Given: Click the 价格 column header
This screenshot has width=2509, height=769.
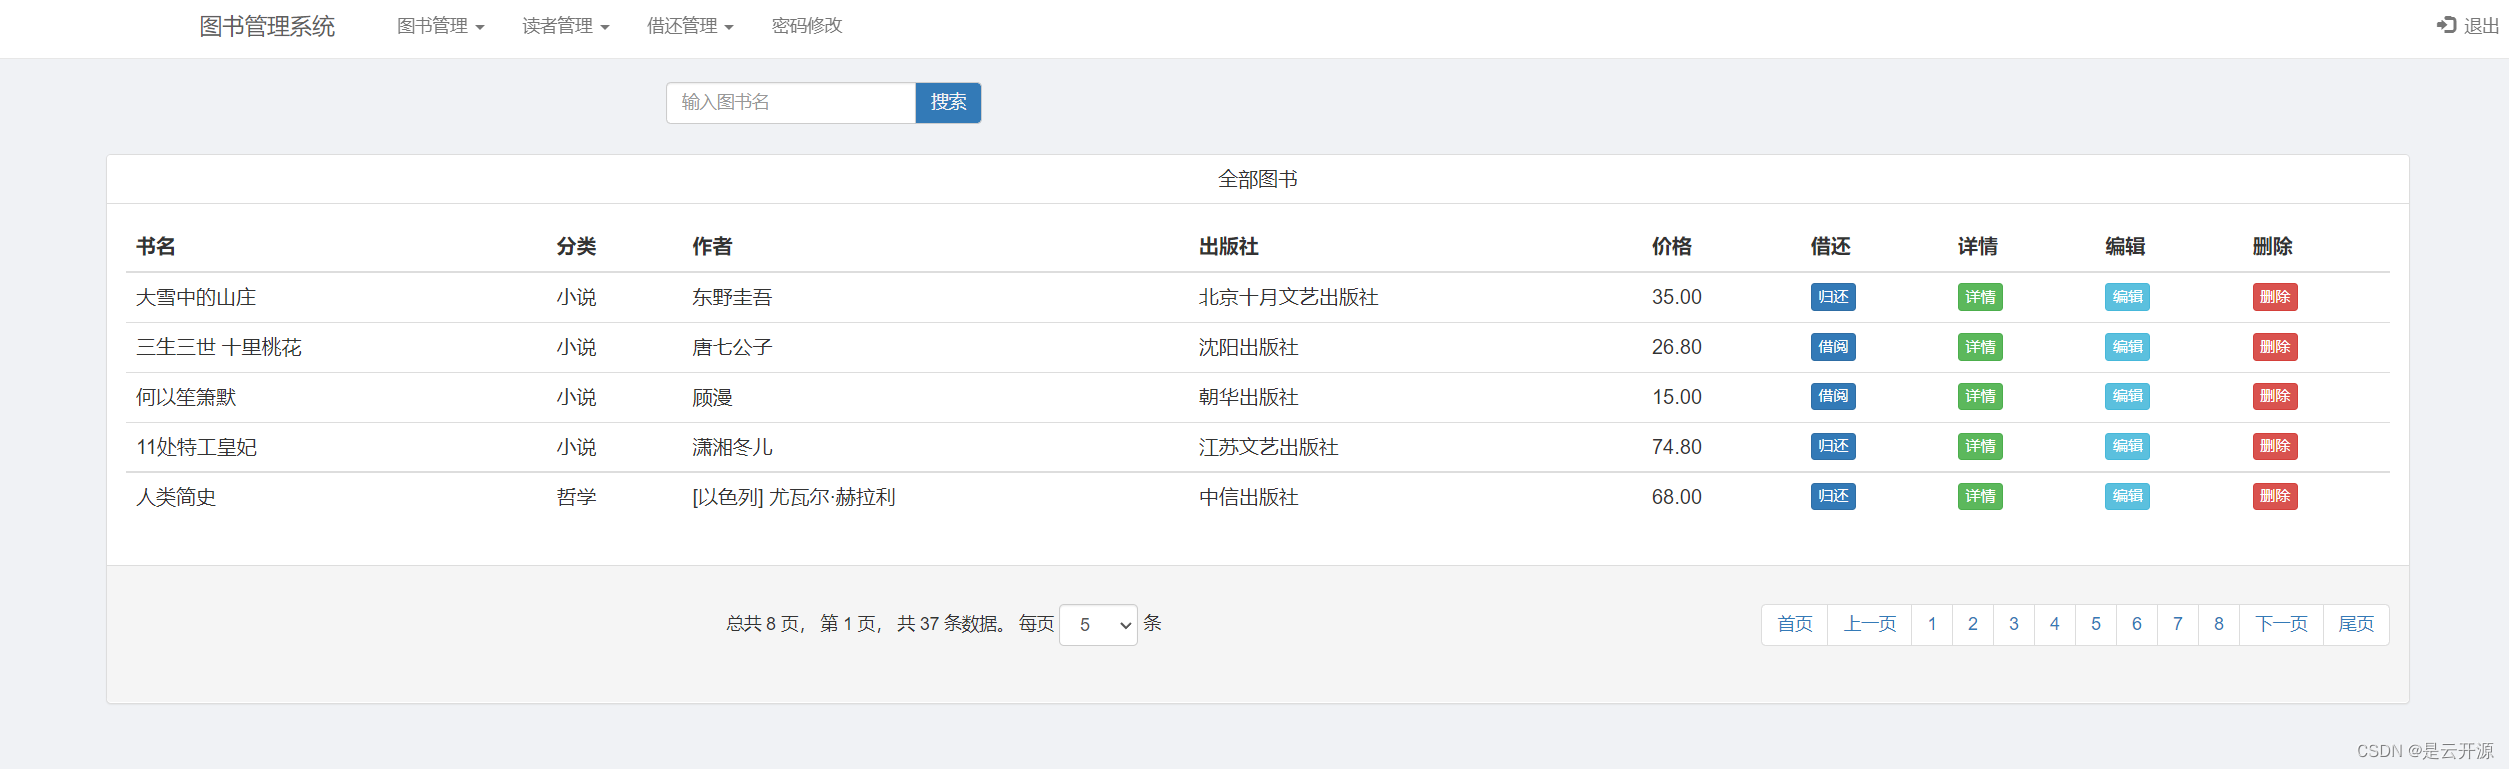Looking at the screenshot, I should (1671, 246).
